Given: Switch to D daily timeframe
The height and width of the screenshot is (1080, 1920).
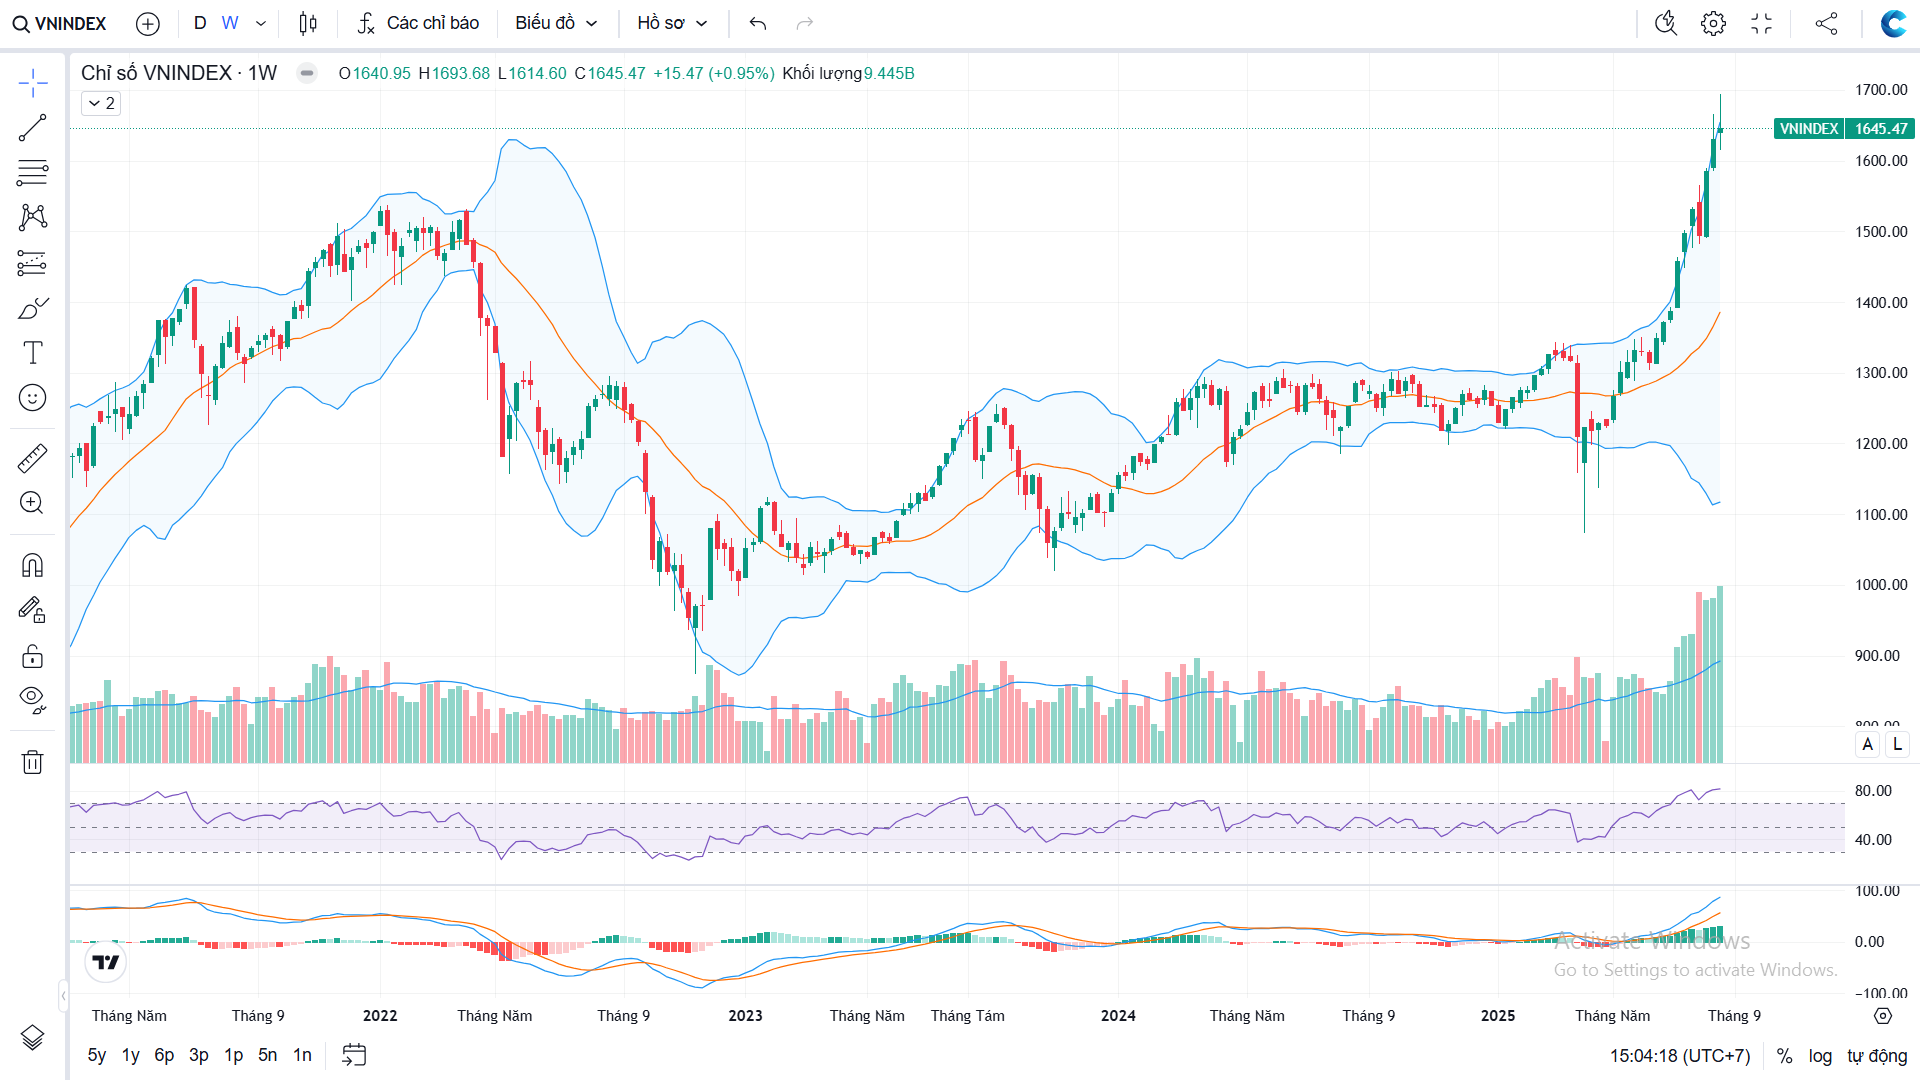Looking at the screenshot, I should click(x=200, y=23).
